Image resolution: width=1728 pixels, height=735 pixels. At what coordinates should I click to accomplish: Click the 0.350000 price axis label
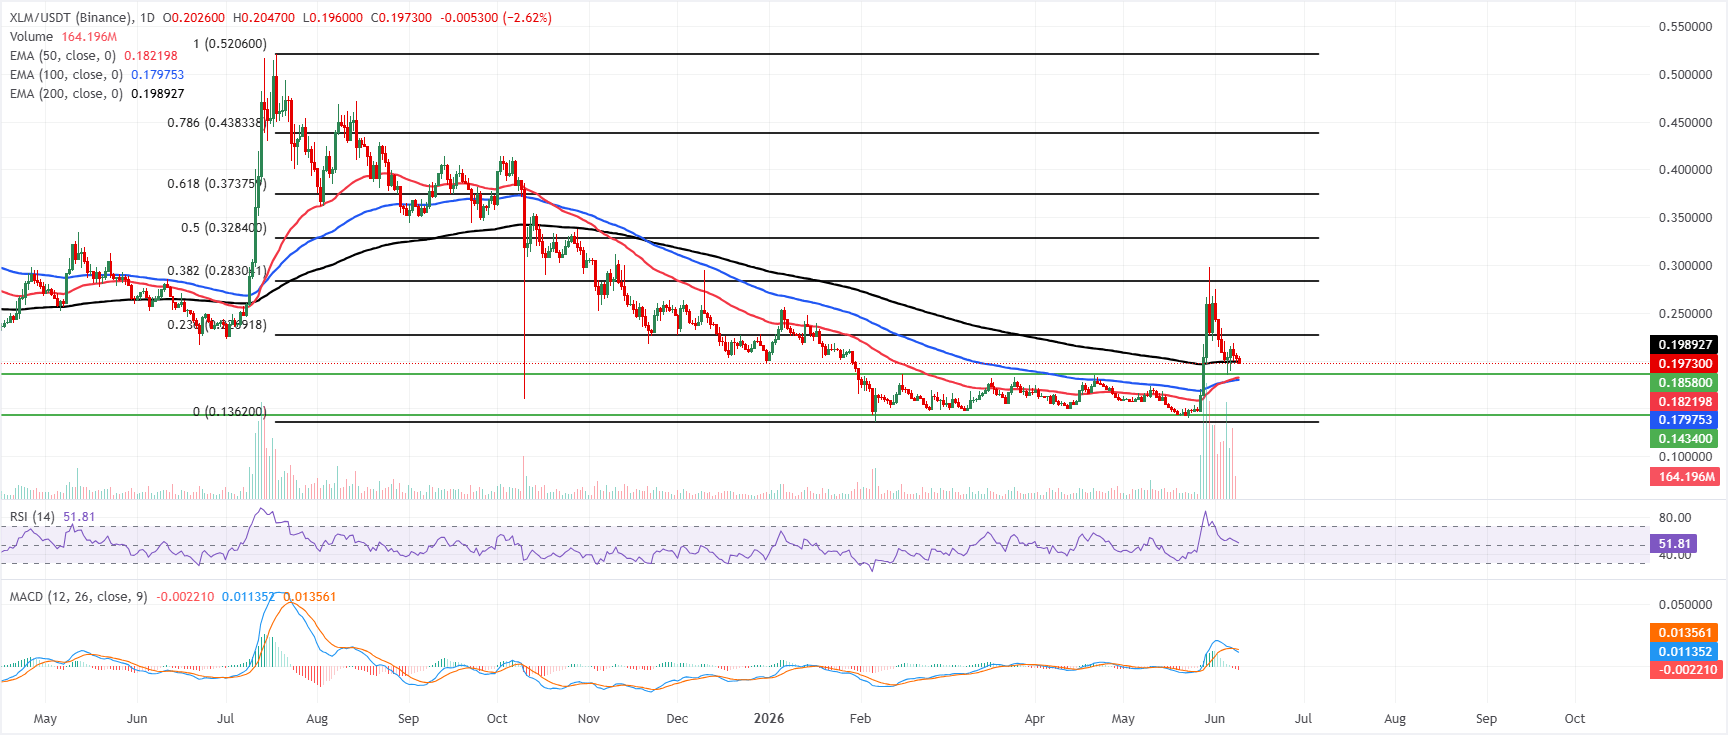1685,218
